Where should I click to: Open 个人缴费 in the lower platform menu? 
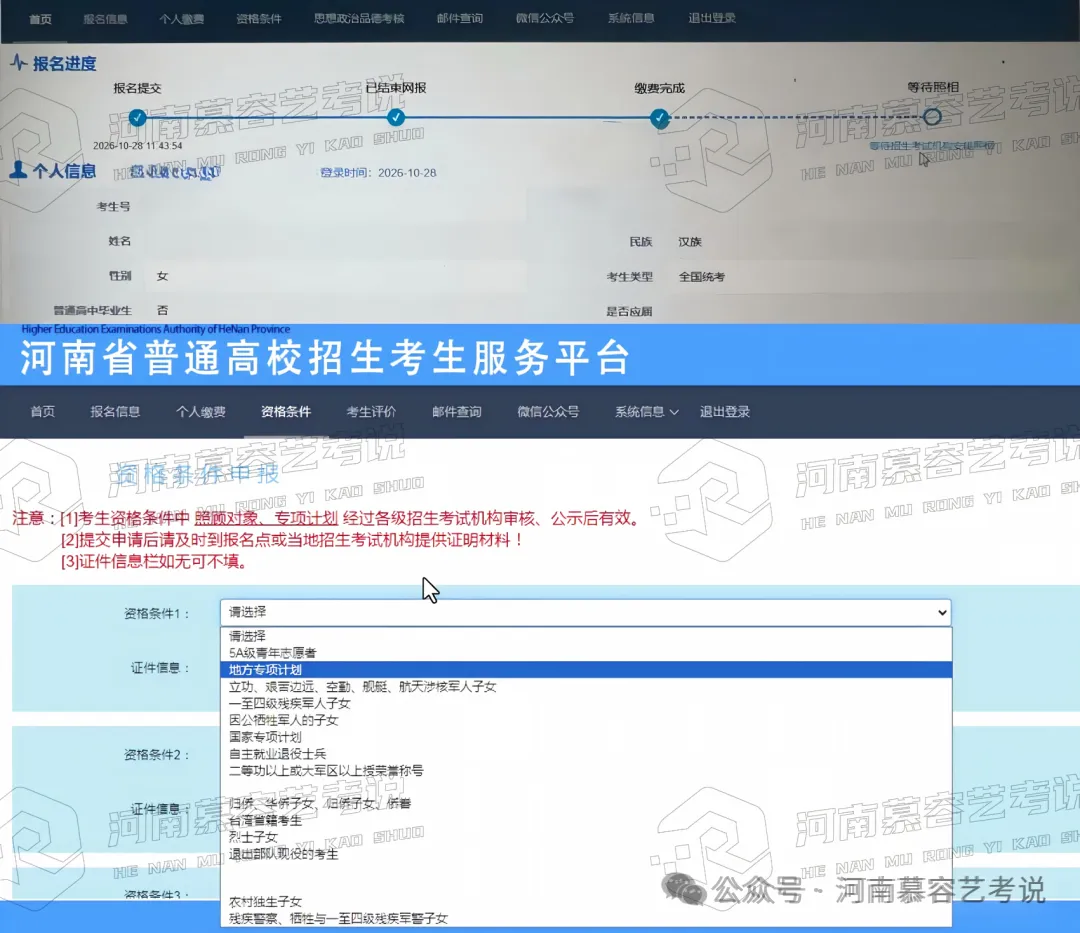click(200, 412)
